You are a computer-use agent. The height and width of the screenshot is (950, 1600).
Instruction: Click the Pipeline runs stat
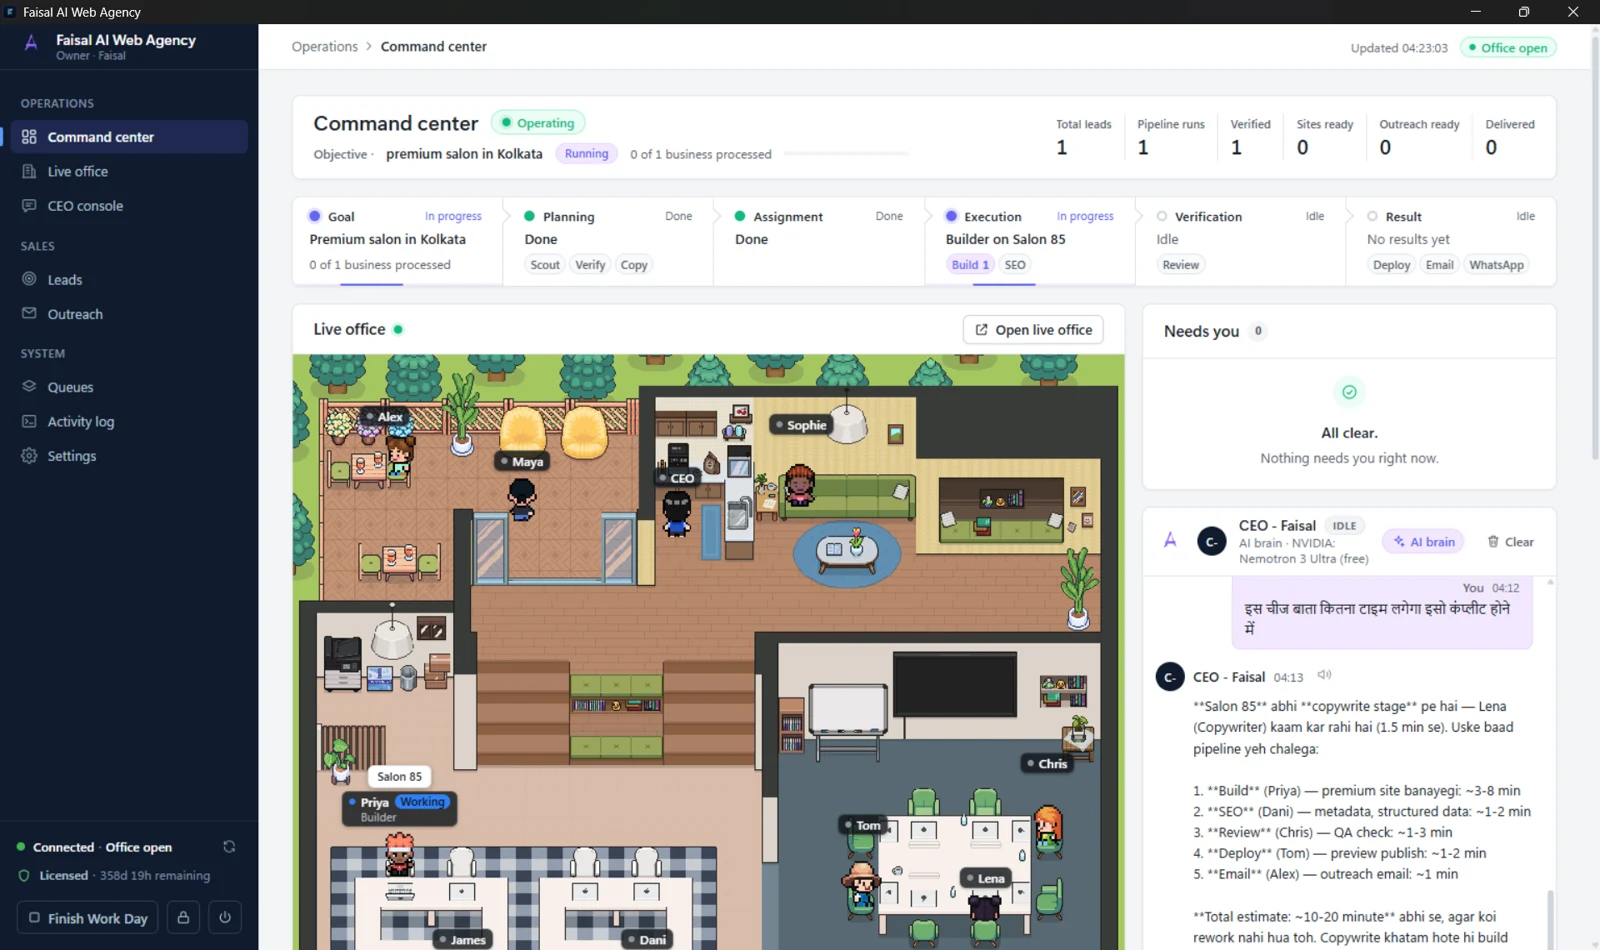(x=1170, y=137)
